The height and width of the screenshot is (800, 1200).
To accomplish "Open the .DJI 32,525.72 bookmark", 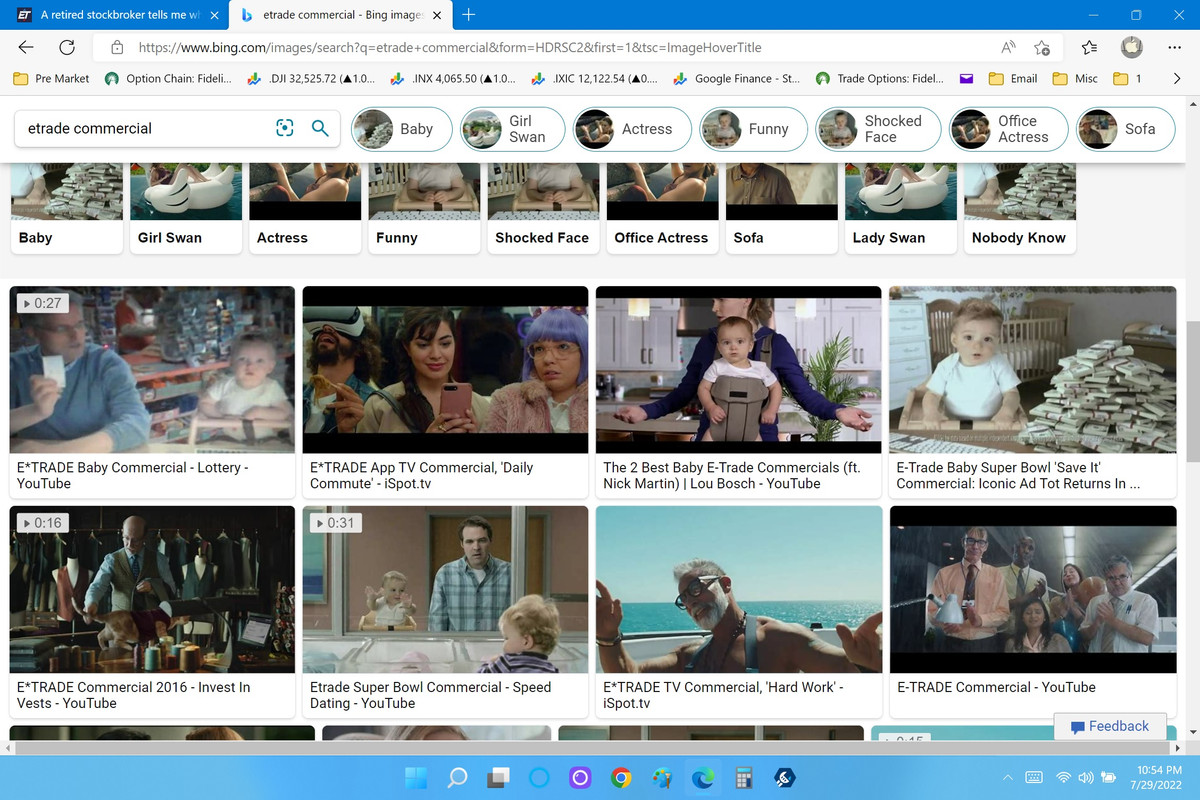I will pos(311,78).
